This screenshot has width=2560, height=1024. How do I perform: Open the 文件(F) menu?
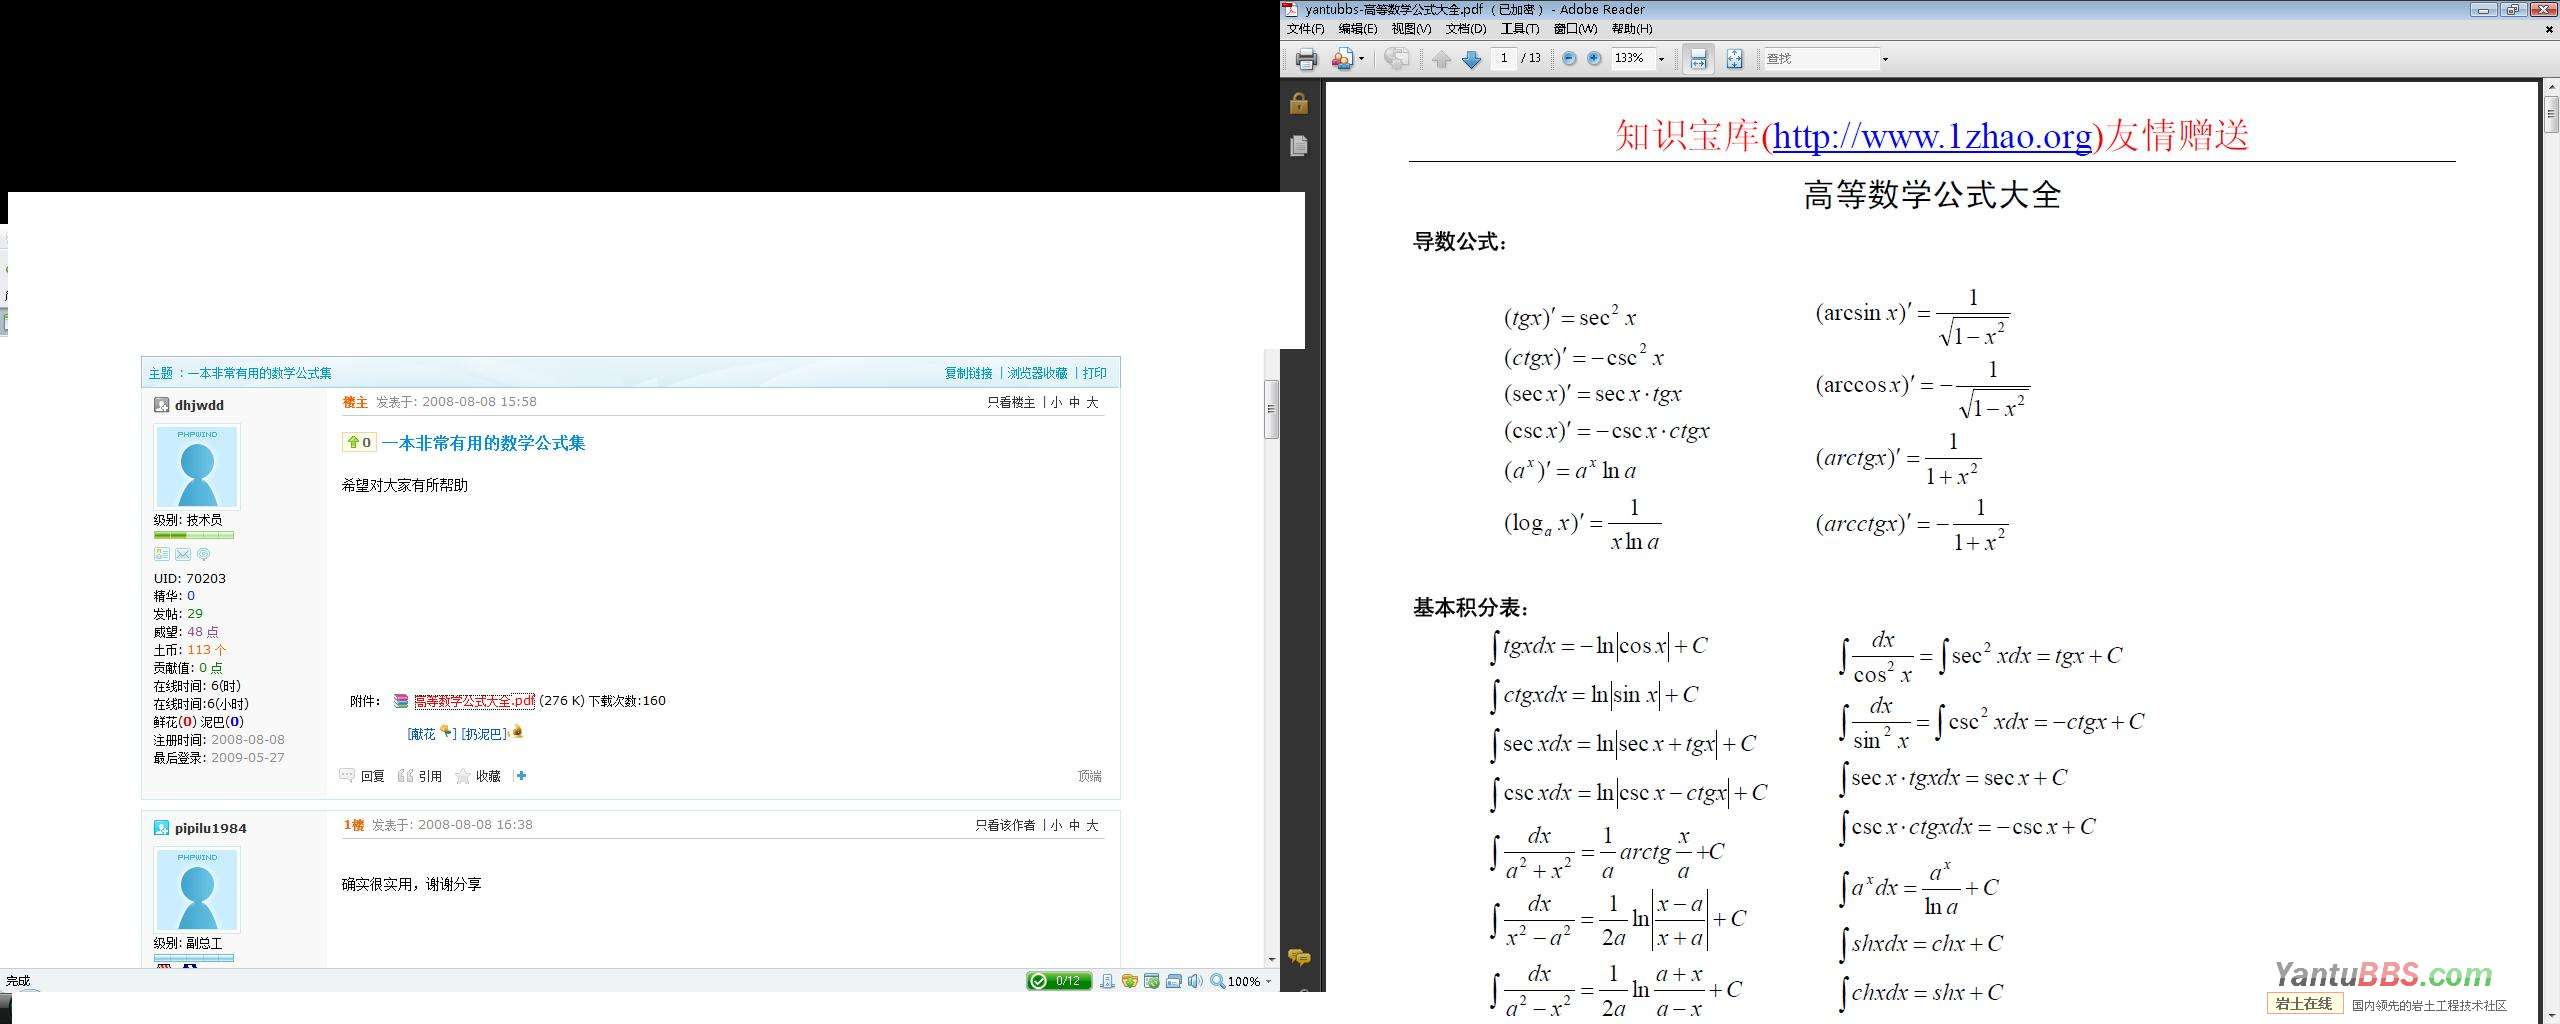point(1305,29)
